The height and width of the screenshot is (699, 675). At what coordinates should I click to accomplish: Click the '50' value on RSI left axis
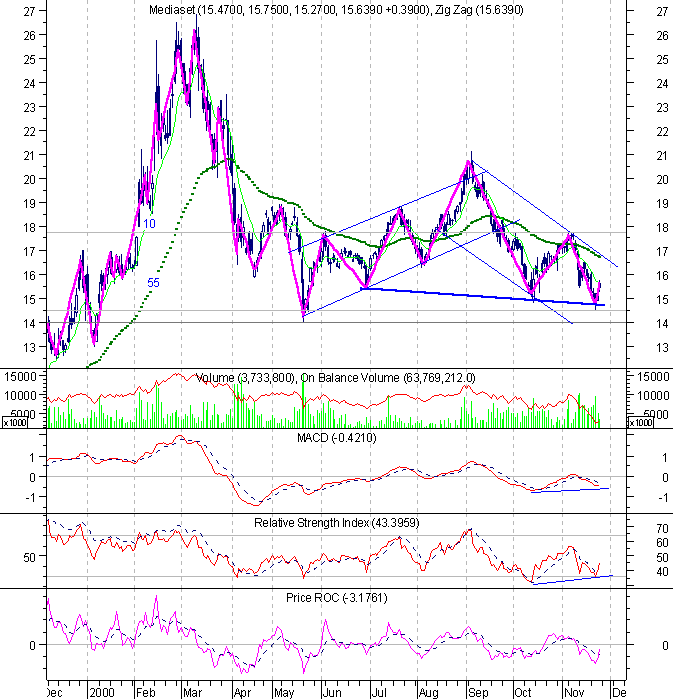coord(29,557)
